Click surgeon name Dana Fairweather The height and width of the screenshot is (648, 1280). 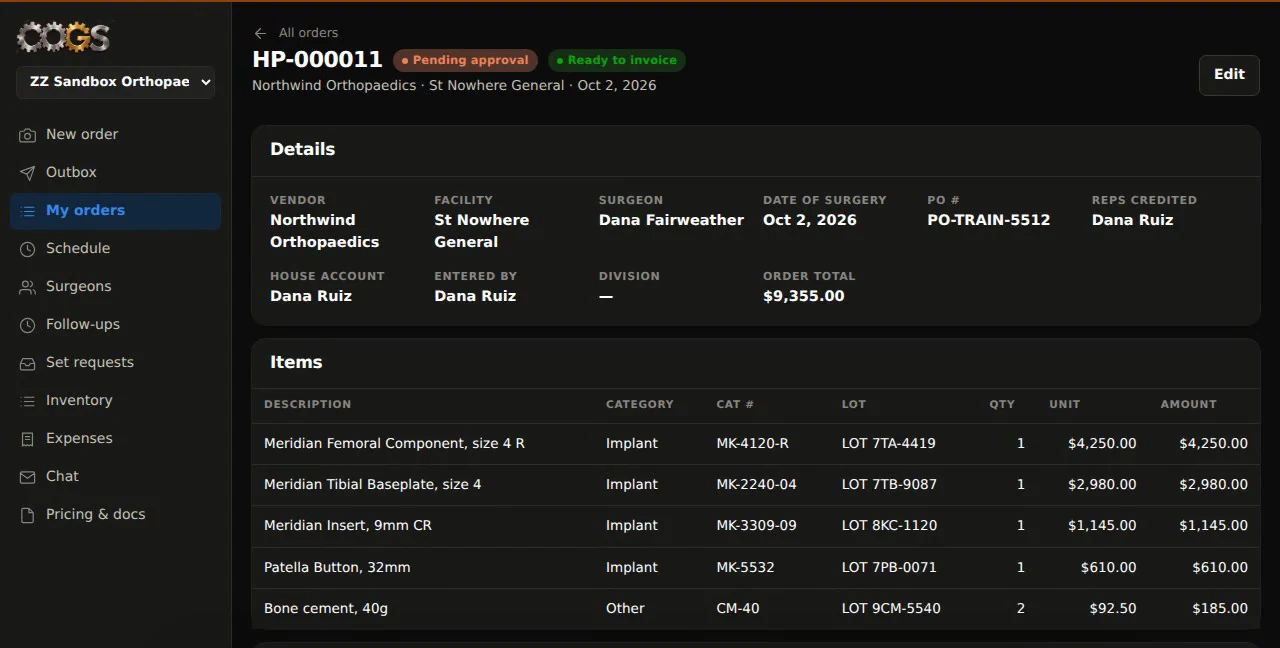click(671, 220)
